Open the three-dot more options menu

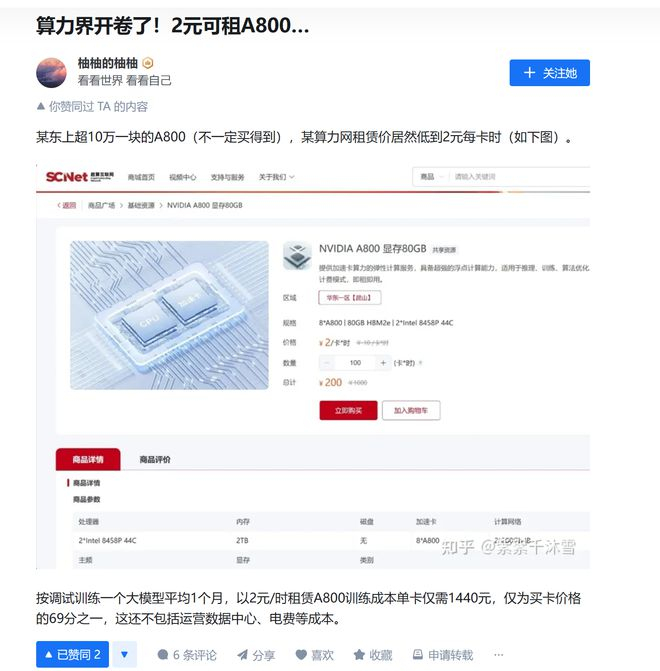[x=499, y=654]
